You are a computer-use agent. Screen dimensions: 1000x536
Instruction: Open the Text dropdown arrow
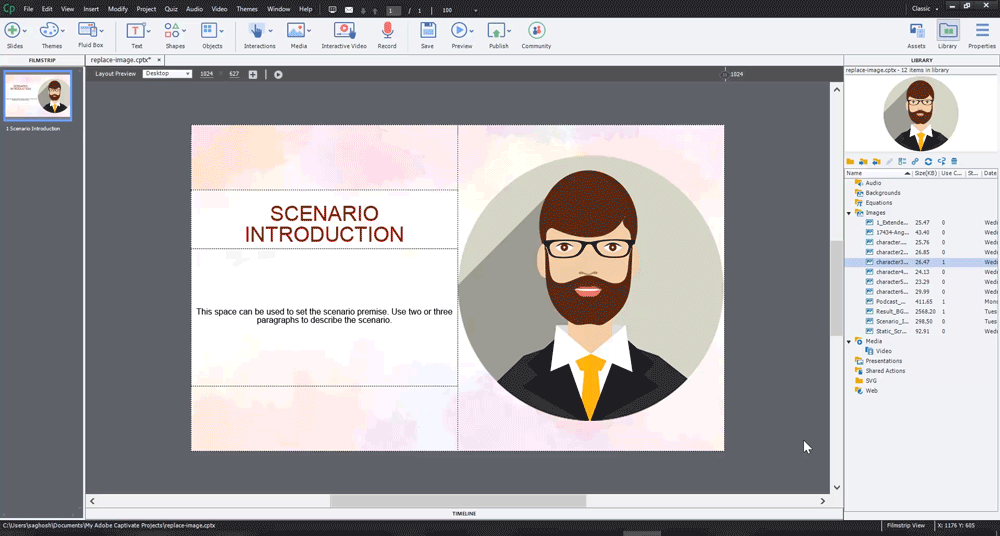tap(149, 31)
